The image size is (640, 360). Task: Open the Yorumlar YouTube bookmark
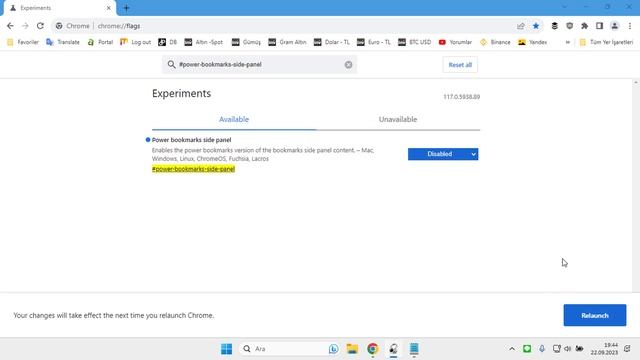(455, 42)
